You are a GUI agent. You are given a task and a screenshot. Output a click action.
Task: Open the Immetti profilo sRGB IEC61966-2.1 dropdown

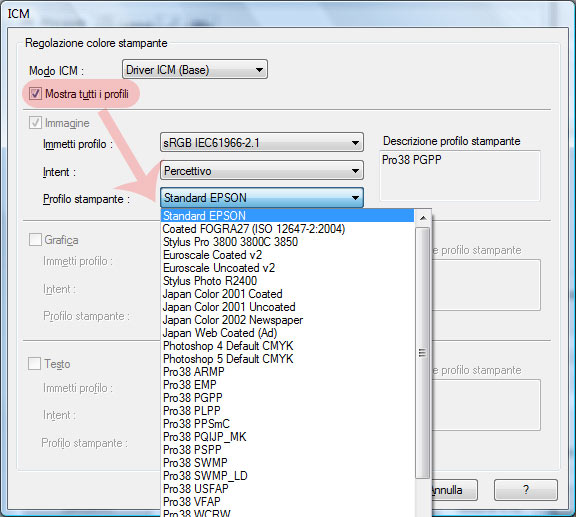[x=262, y=143]
